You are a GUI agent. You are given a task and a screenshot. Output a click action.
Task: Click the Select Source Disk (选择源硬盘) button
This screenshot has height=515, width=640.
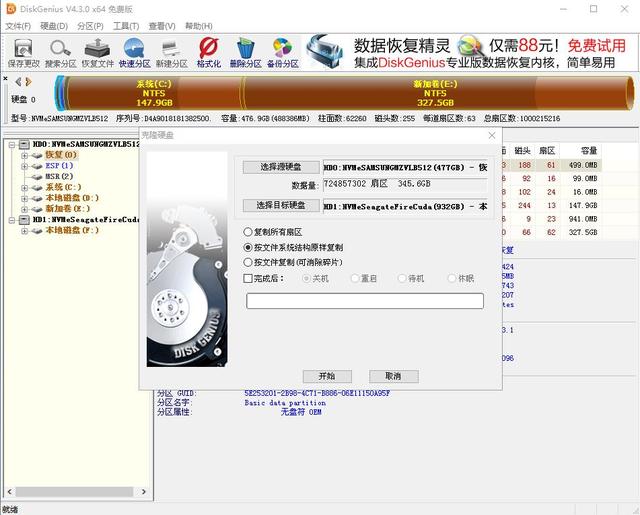tap(281, 167)
